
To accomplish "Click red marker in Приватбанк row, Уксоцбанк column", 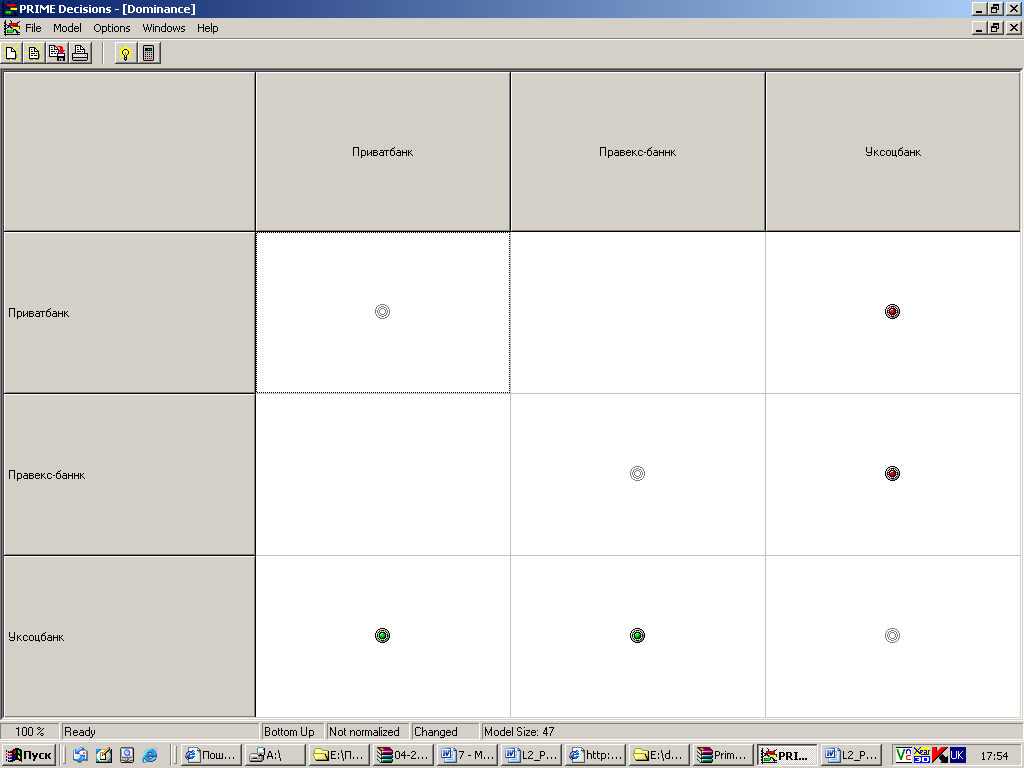I will pyautogui.click(x=892, y=312).
